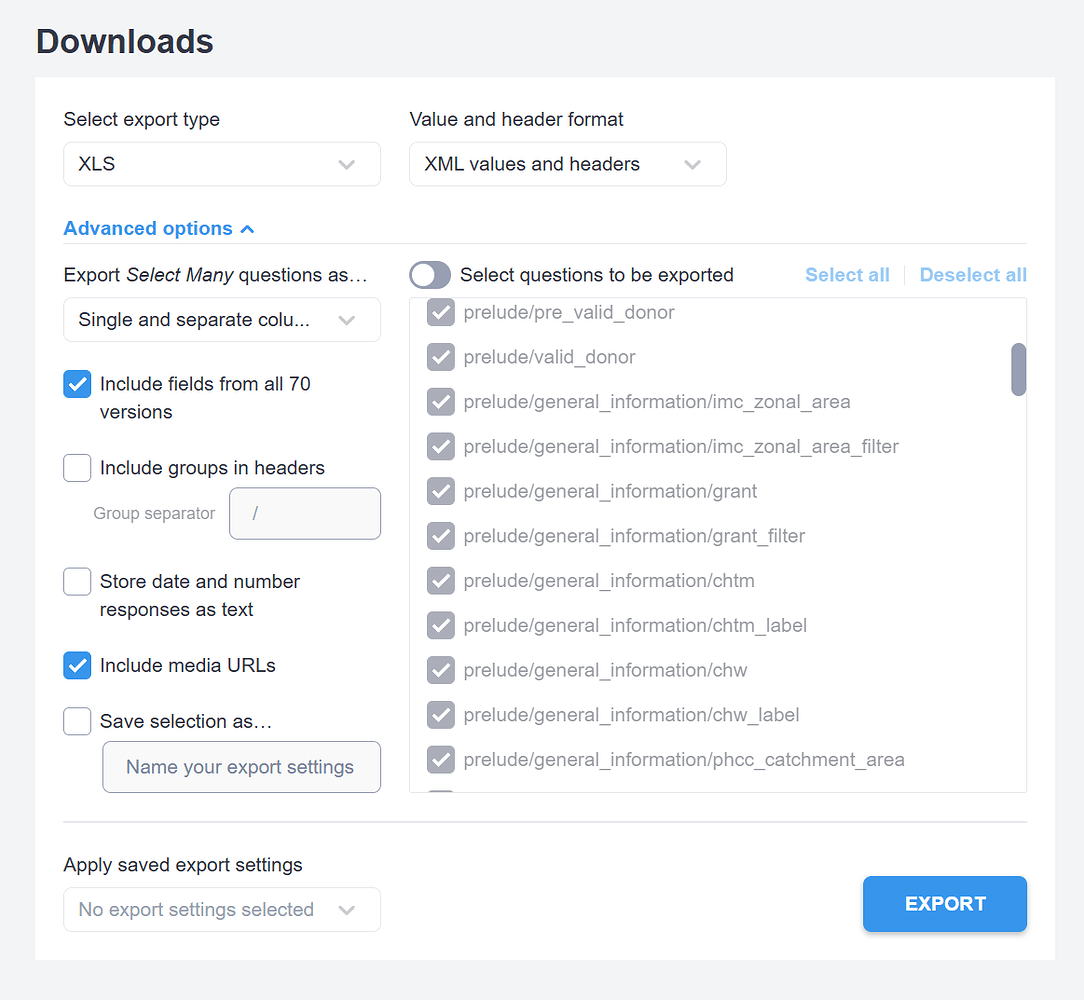Click the question list scrollbar

pos(1018,369)
